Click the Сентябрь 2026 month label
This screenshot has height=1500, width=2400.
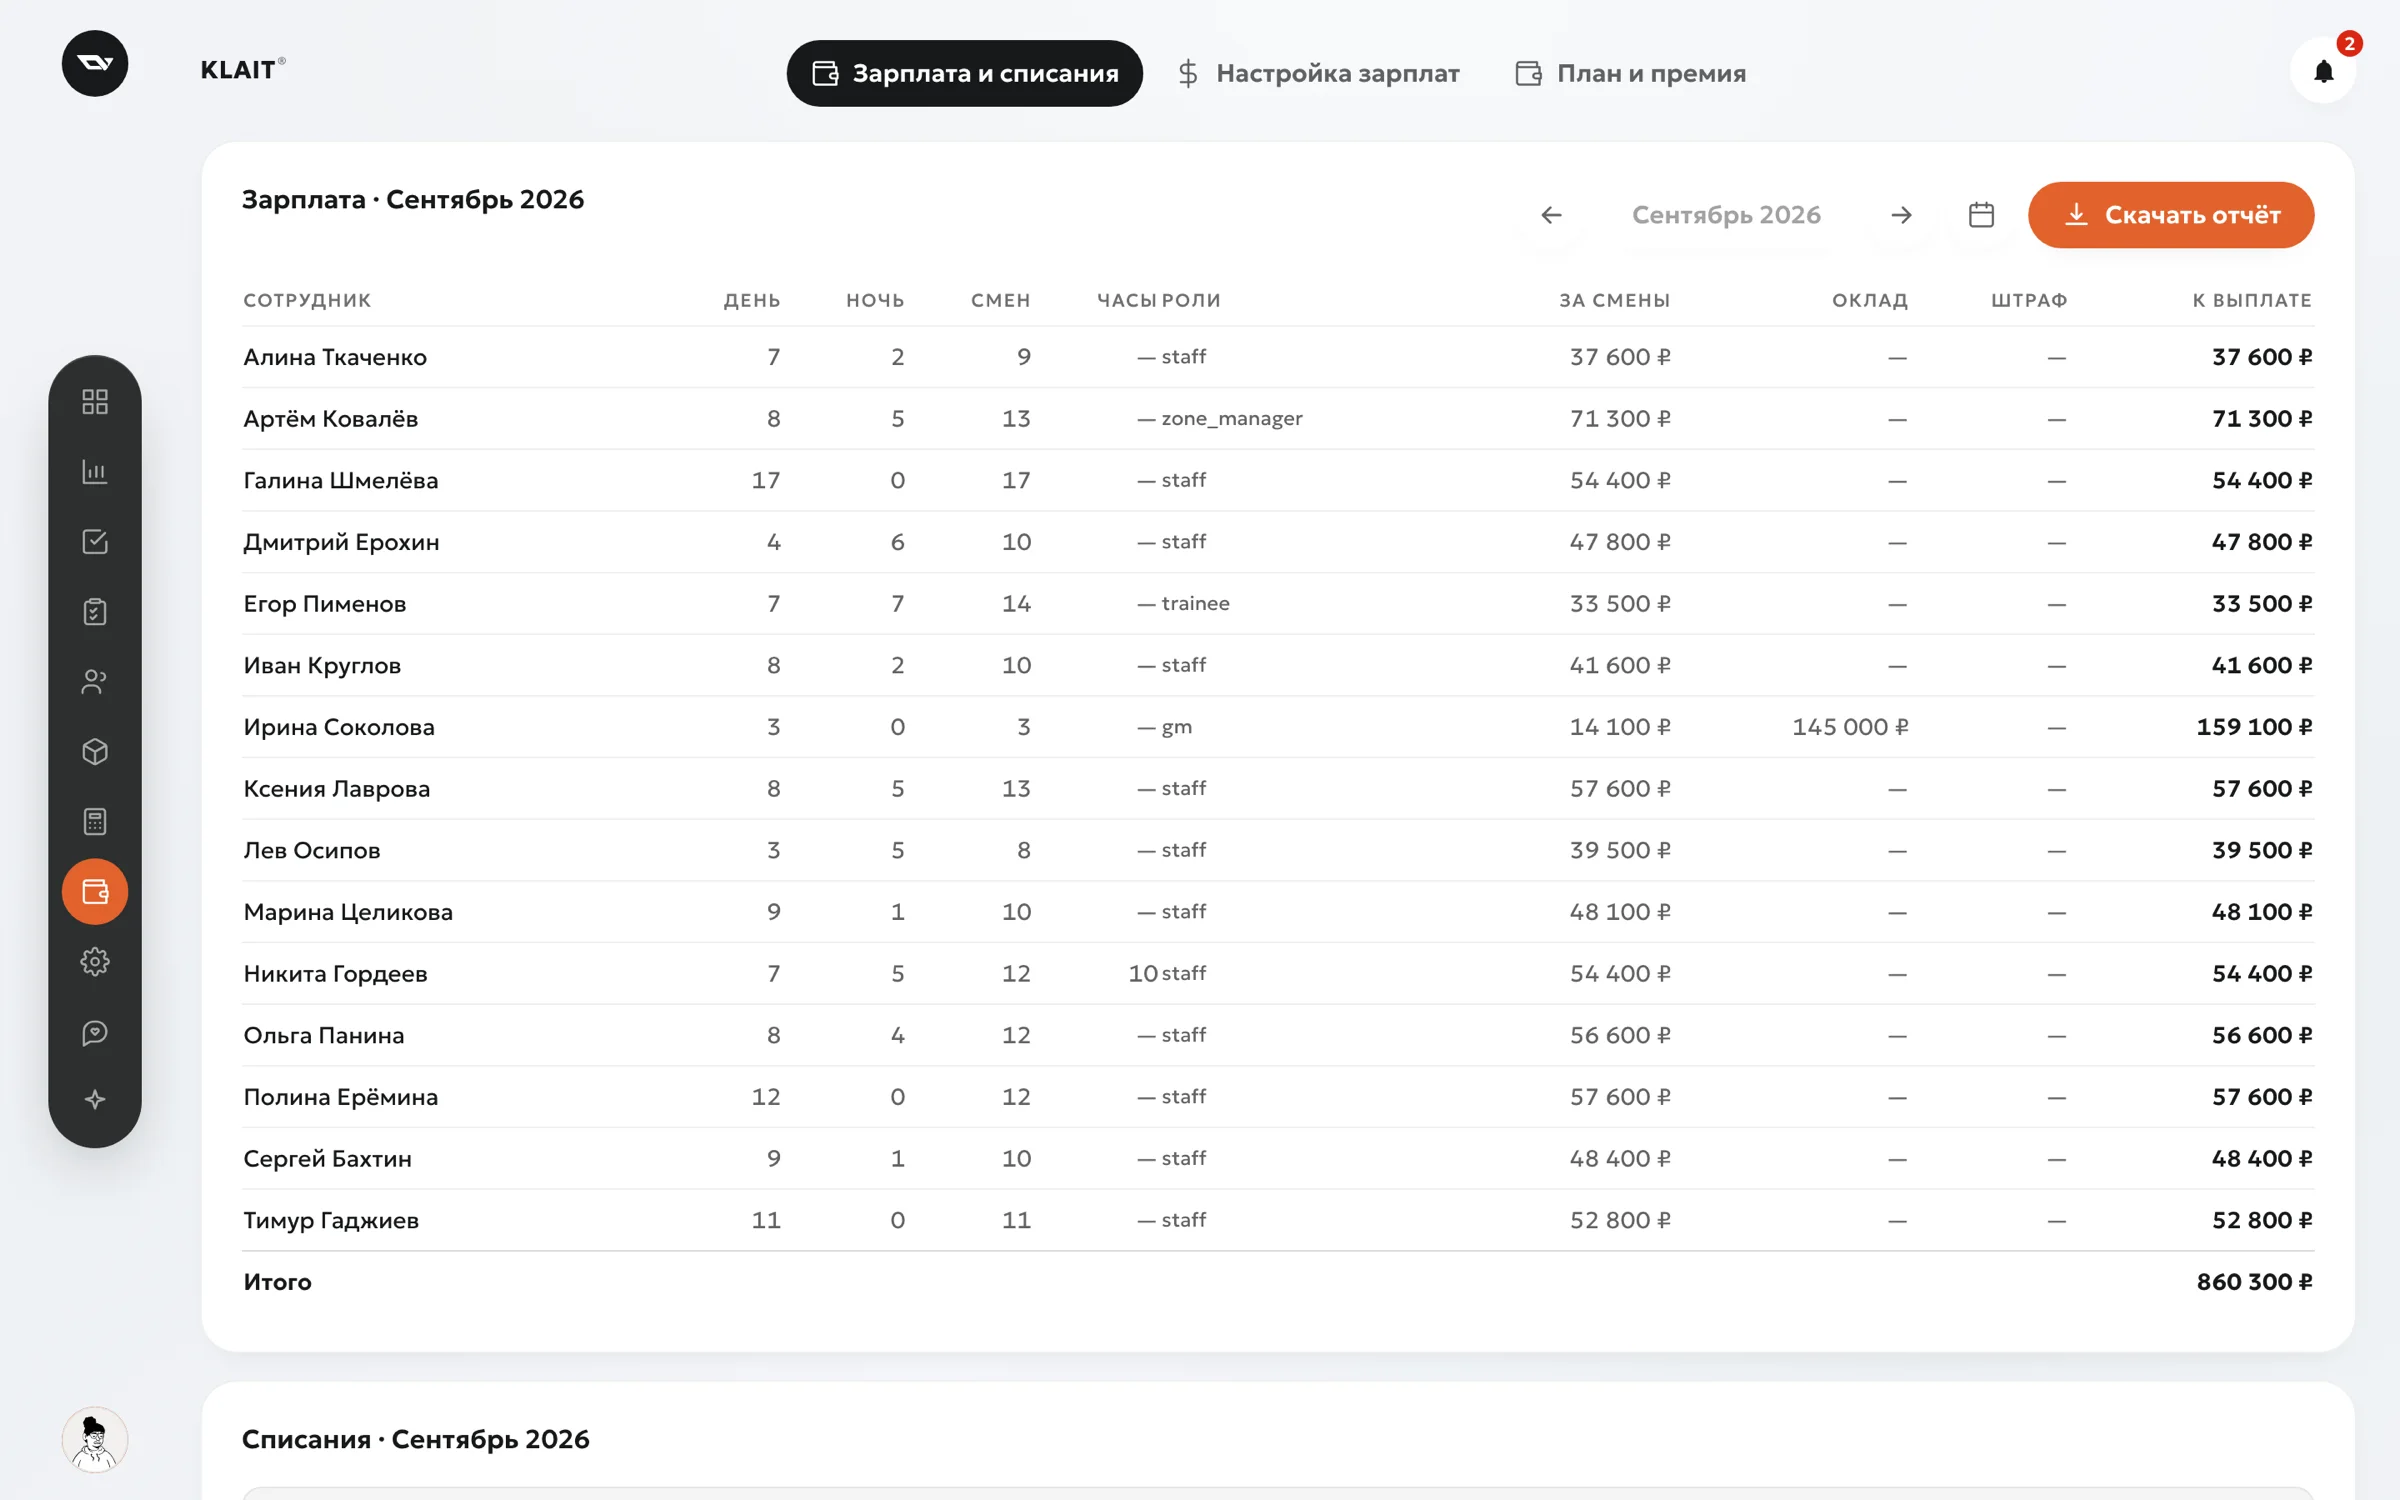(1726, 215)
